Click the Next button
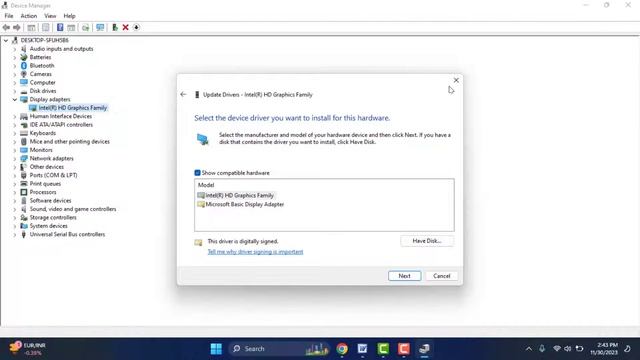This screenshot has height=360, width=640. 404,276
